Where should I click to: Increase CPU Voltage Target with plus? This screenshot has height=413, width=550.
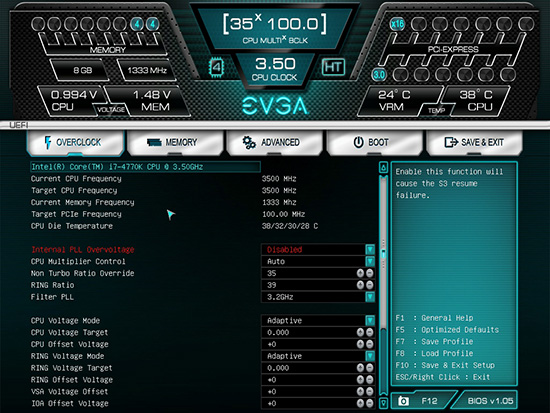pos(360,332)
